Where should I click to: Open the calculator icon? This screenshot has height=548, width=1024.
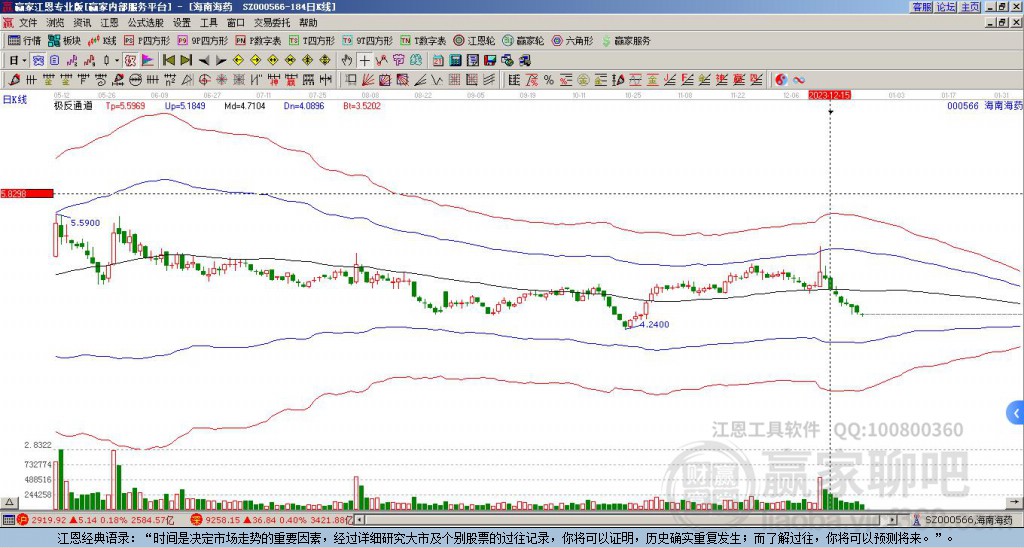455,60
